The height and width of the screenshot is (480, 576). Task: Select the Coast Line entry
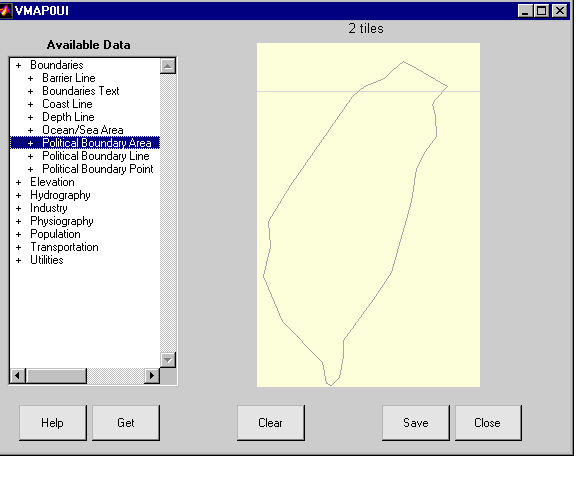point(67,104)
